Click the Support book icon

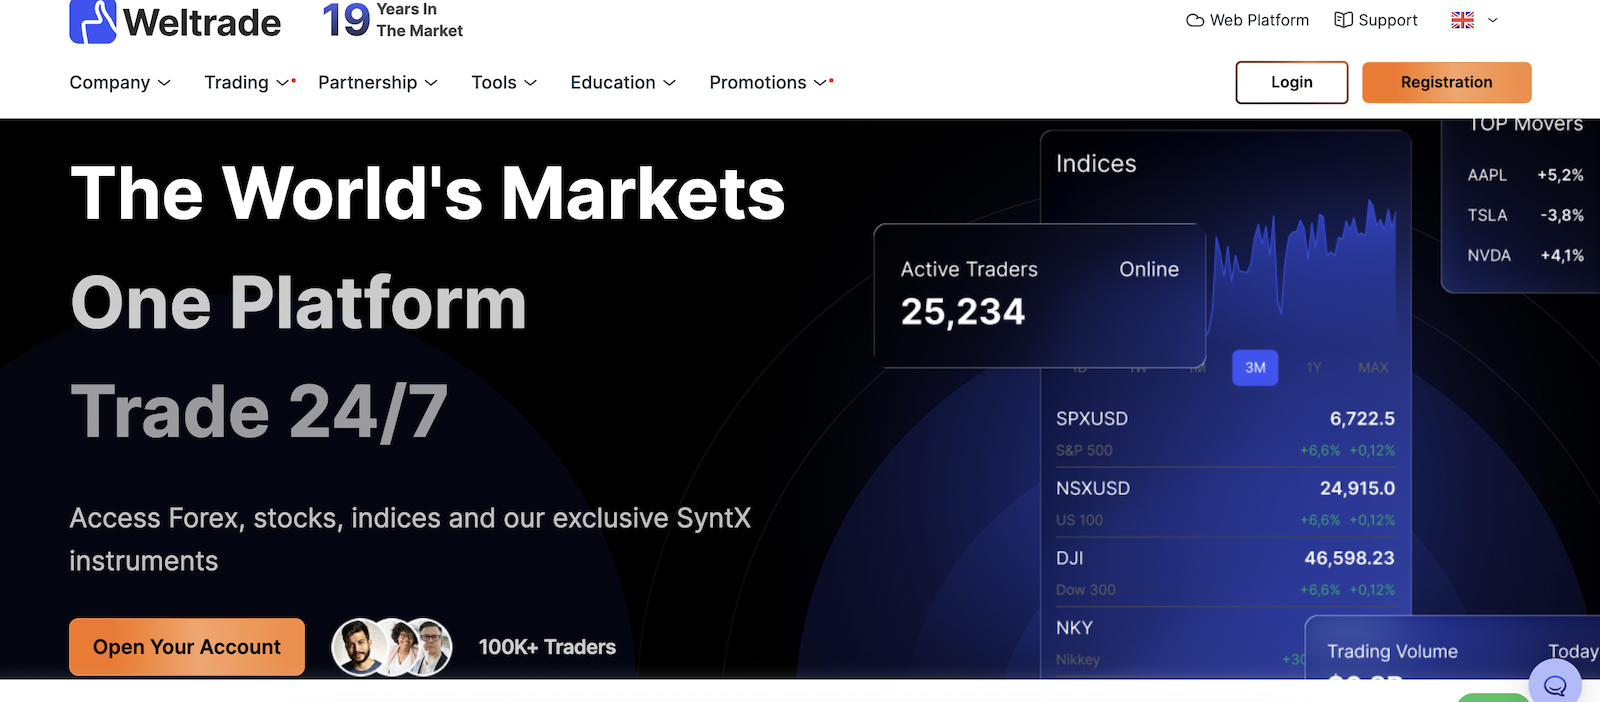[1343, 20]
